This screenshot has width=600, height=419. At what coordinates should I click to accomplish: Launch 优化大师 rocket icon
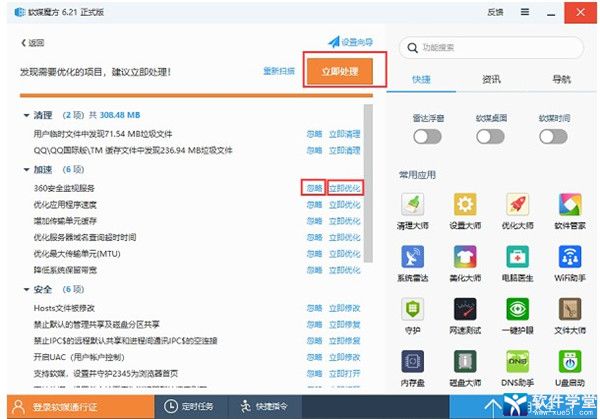click(x=517, y=204)
